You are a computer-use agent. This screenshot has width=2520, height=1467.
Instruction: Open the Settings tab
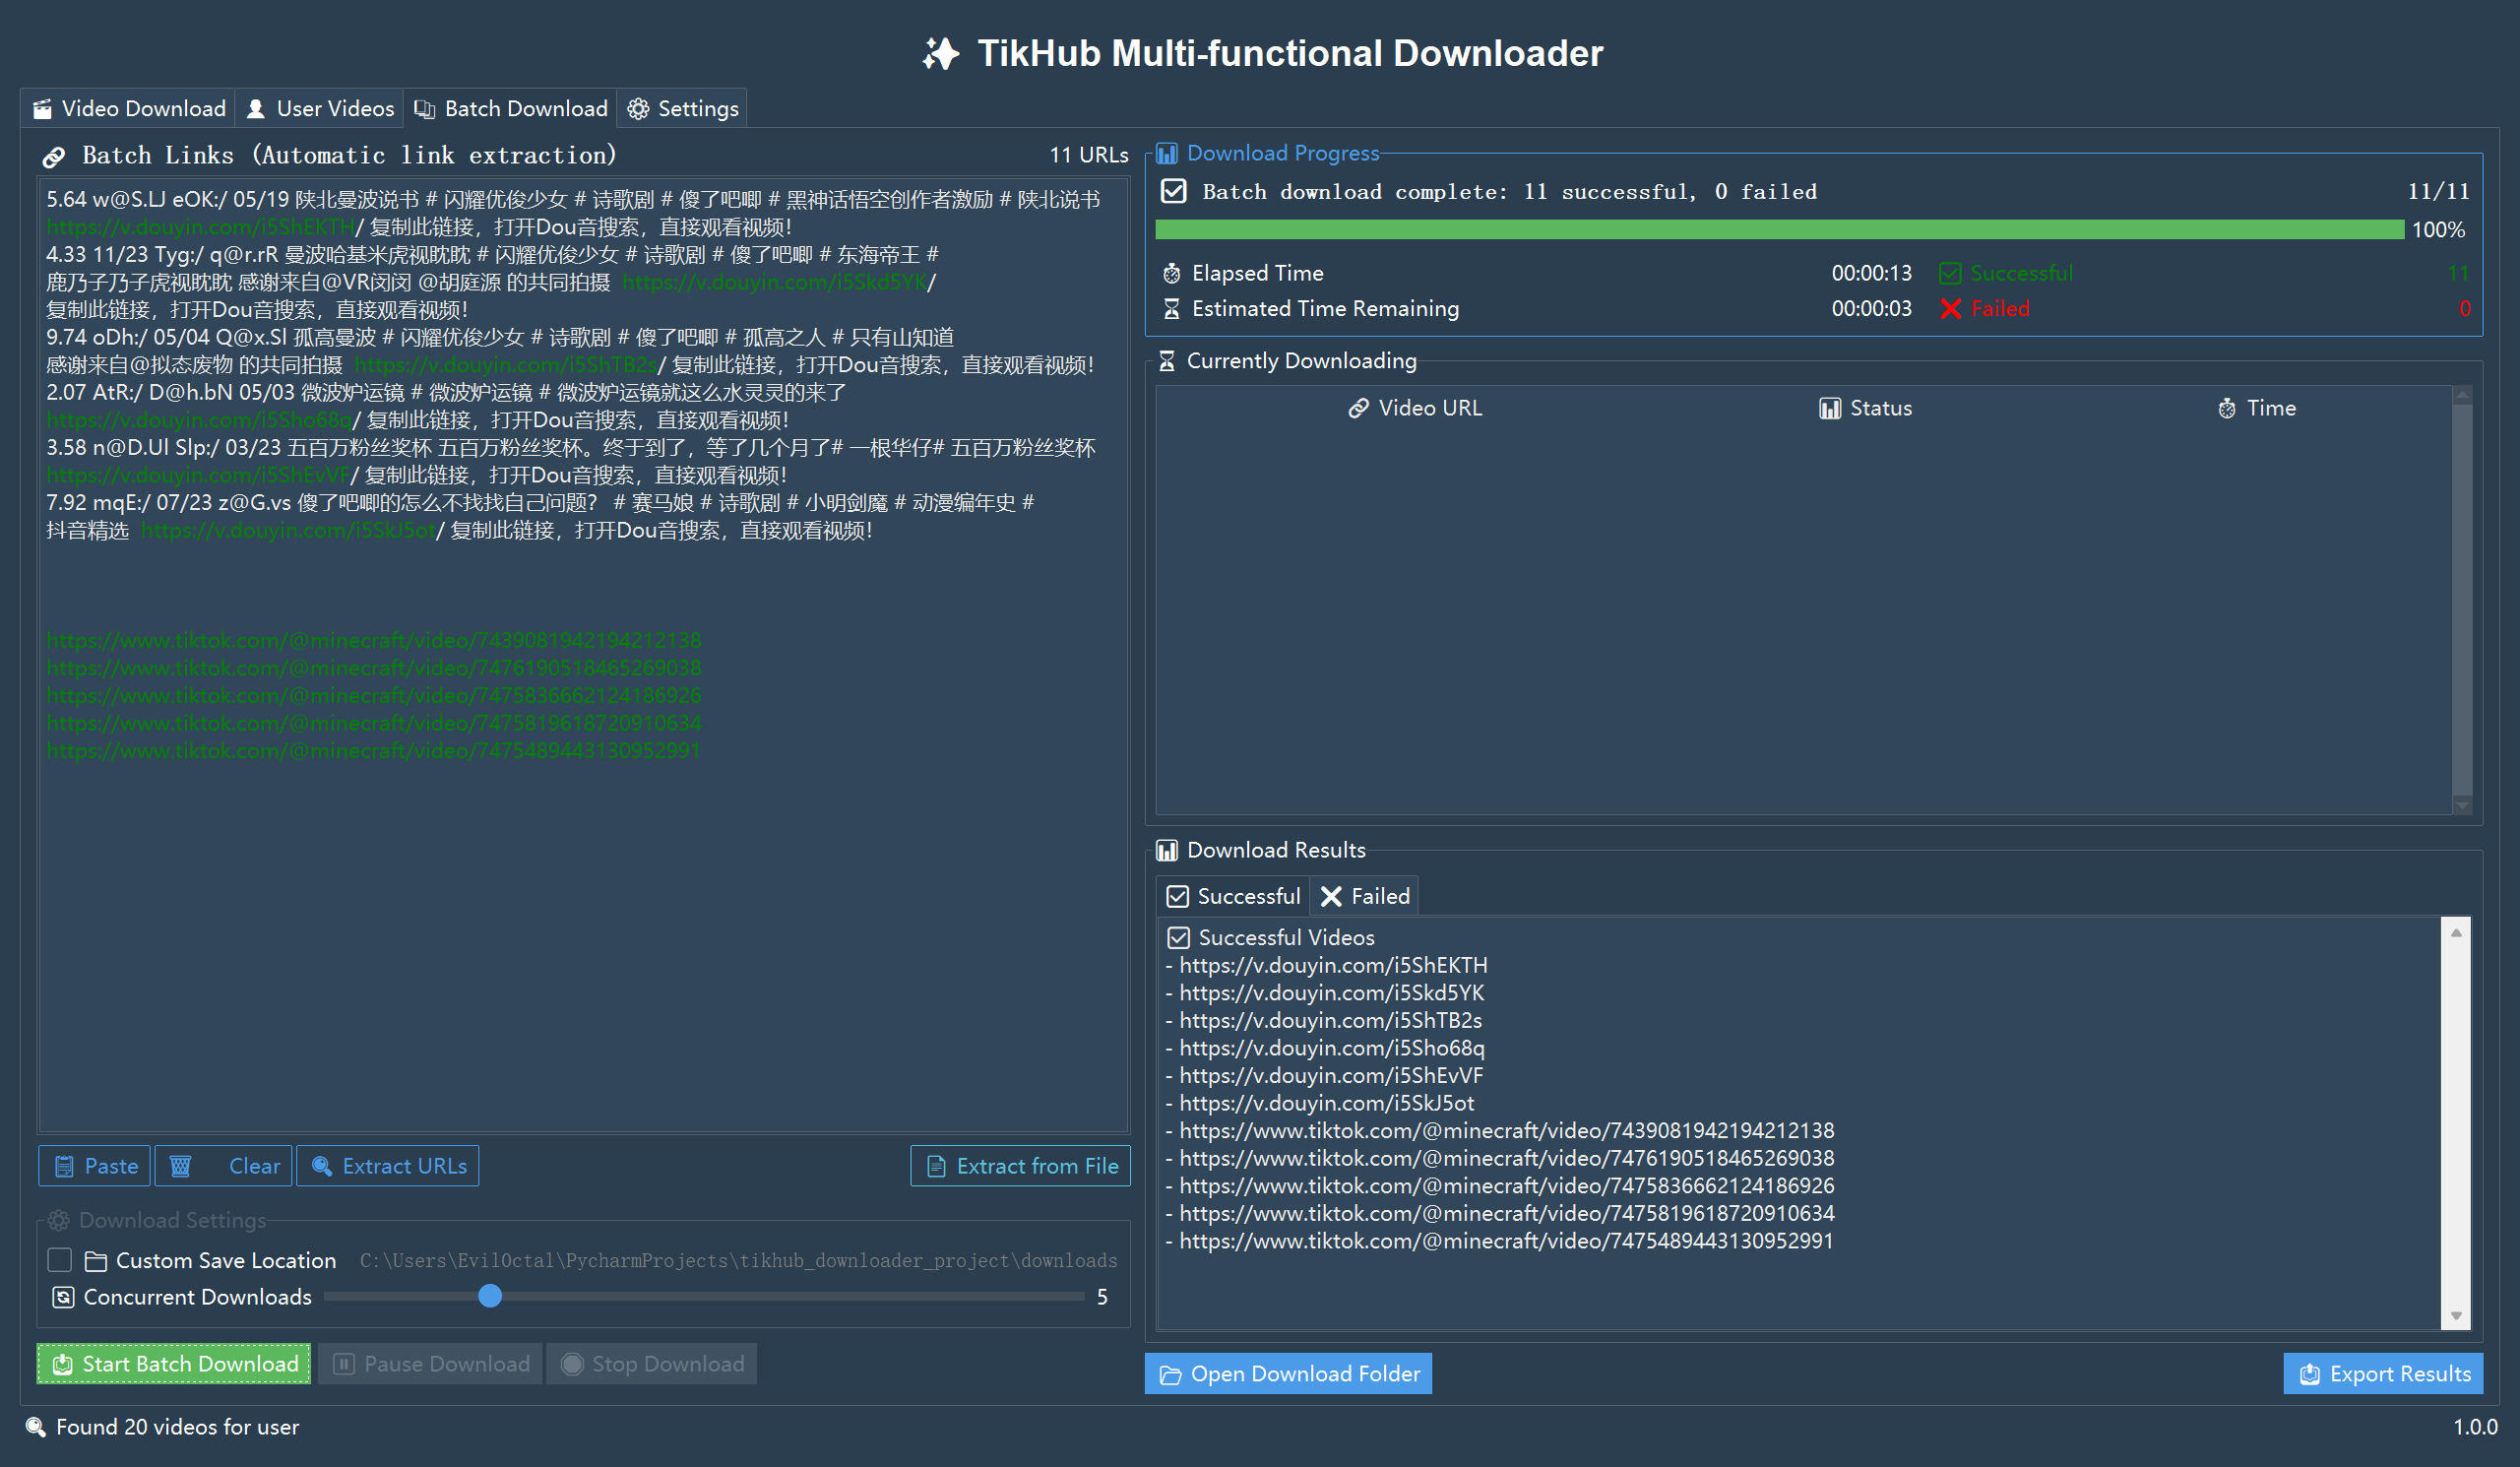682,108
